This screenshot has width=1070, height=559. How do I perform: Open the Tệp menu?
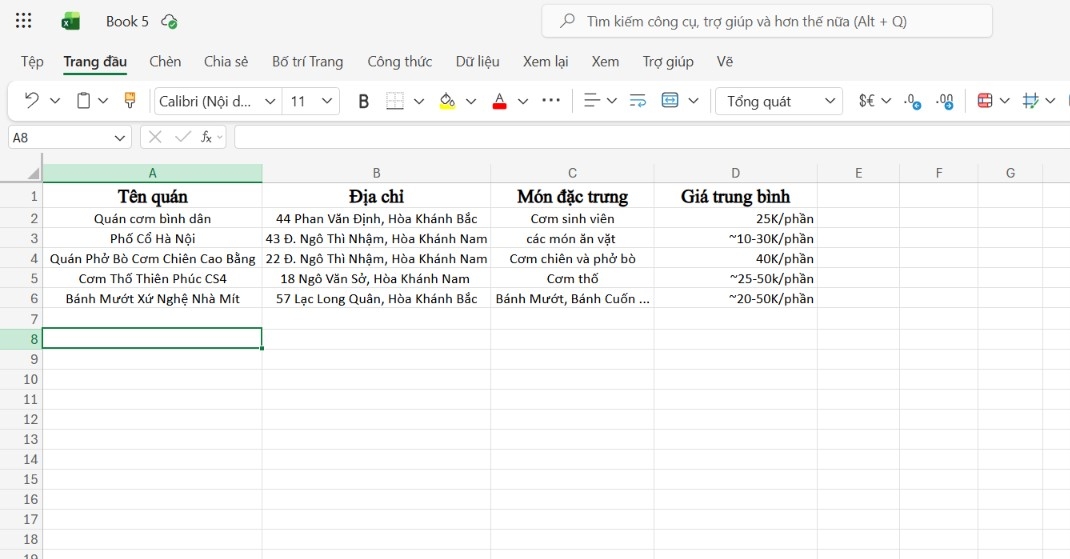click(x=32, y=61)
